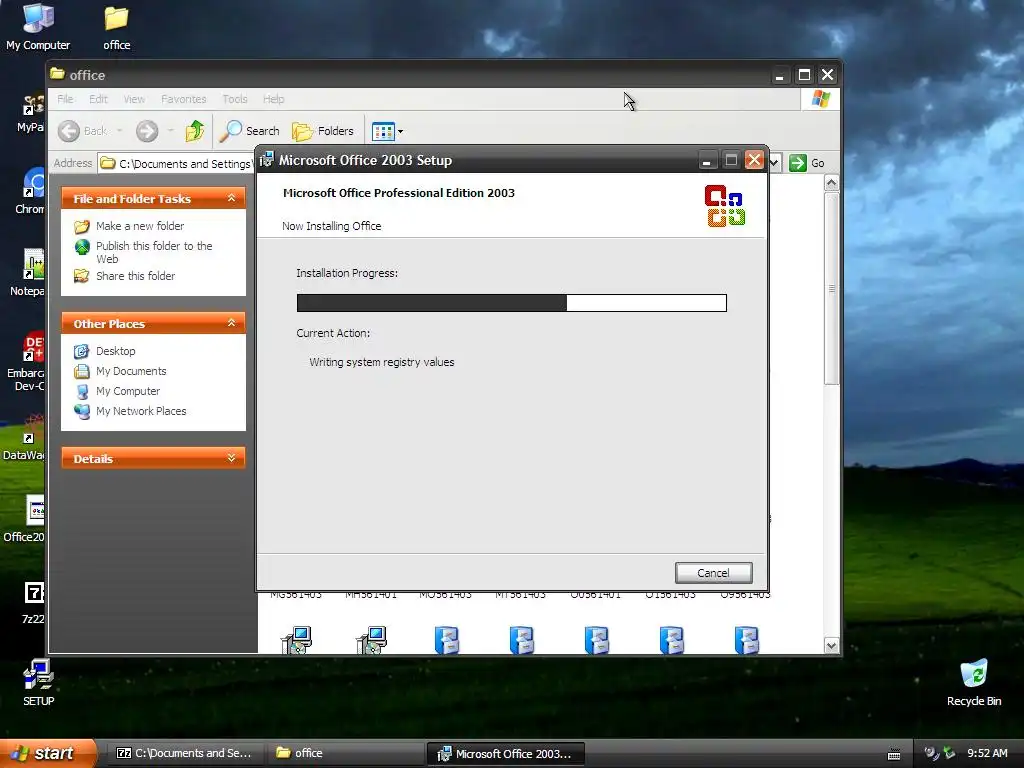Switch to 7-Zip C:\Documents and Se... taskbar button

click(184, 754)
